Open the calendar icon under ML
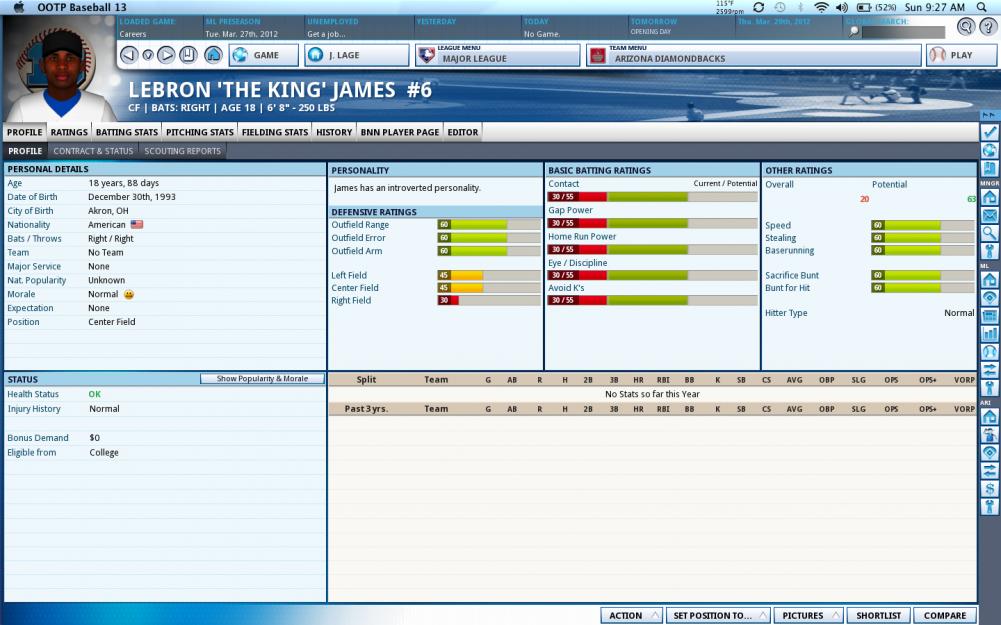This screenshot has width=1001, height=625. pyautogui.click(x=989, y=315)
